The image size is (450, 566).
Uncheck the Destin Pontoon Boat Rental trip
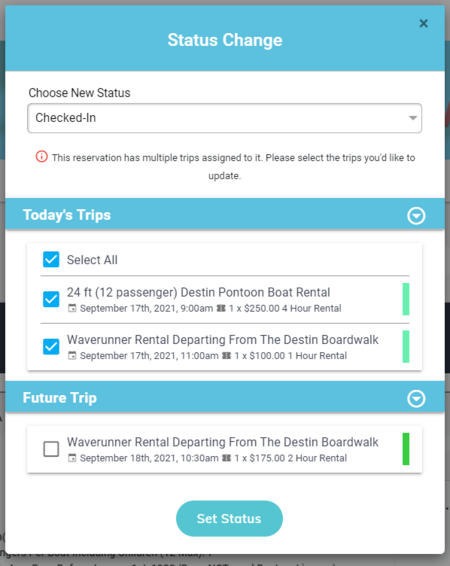coord(51,299)
